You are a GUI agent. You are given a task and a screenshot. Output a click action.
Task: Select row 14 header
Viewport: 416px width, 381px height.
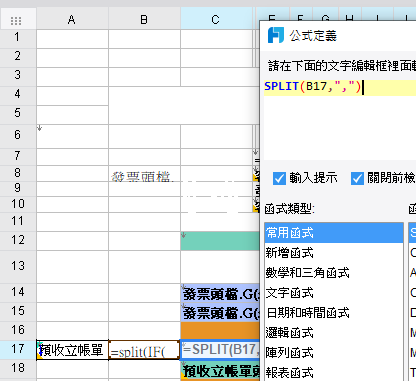18,293
